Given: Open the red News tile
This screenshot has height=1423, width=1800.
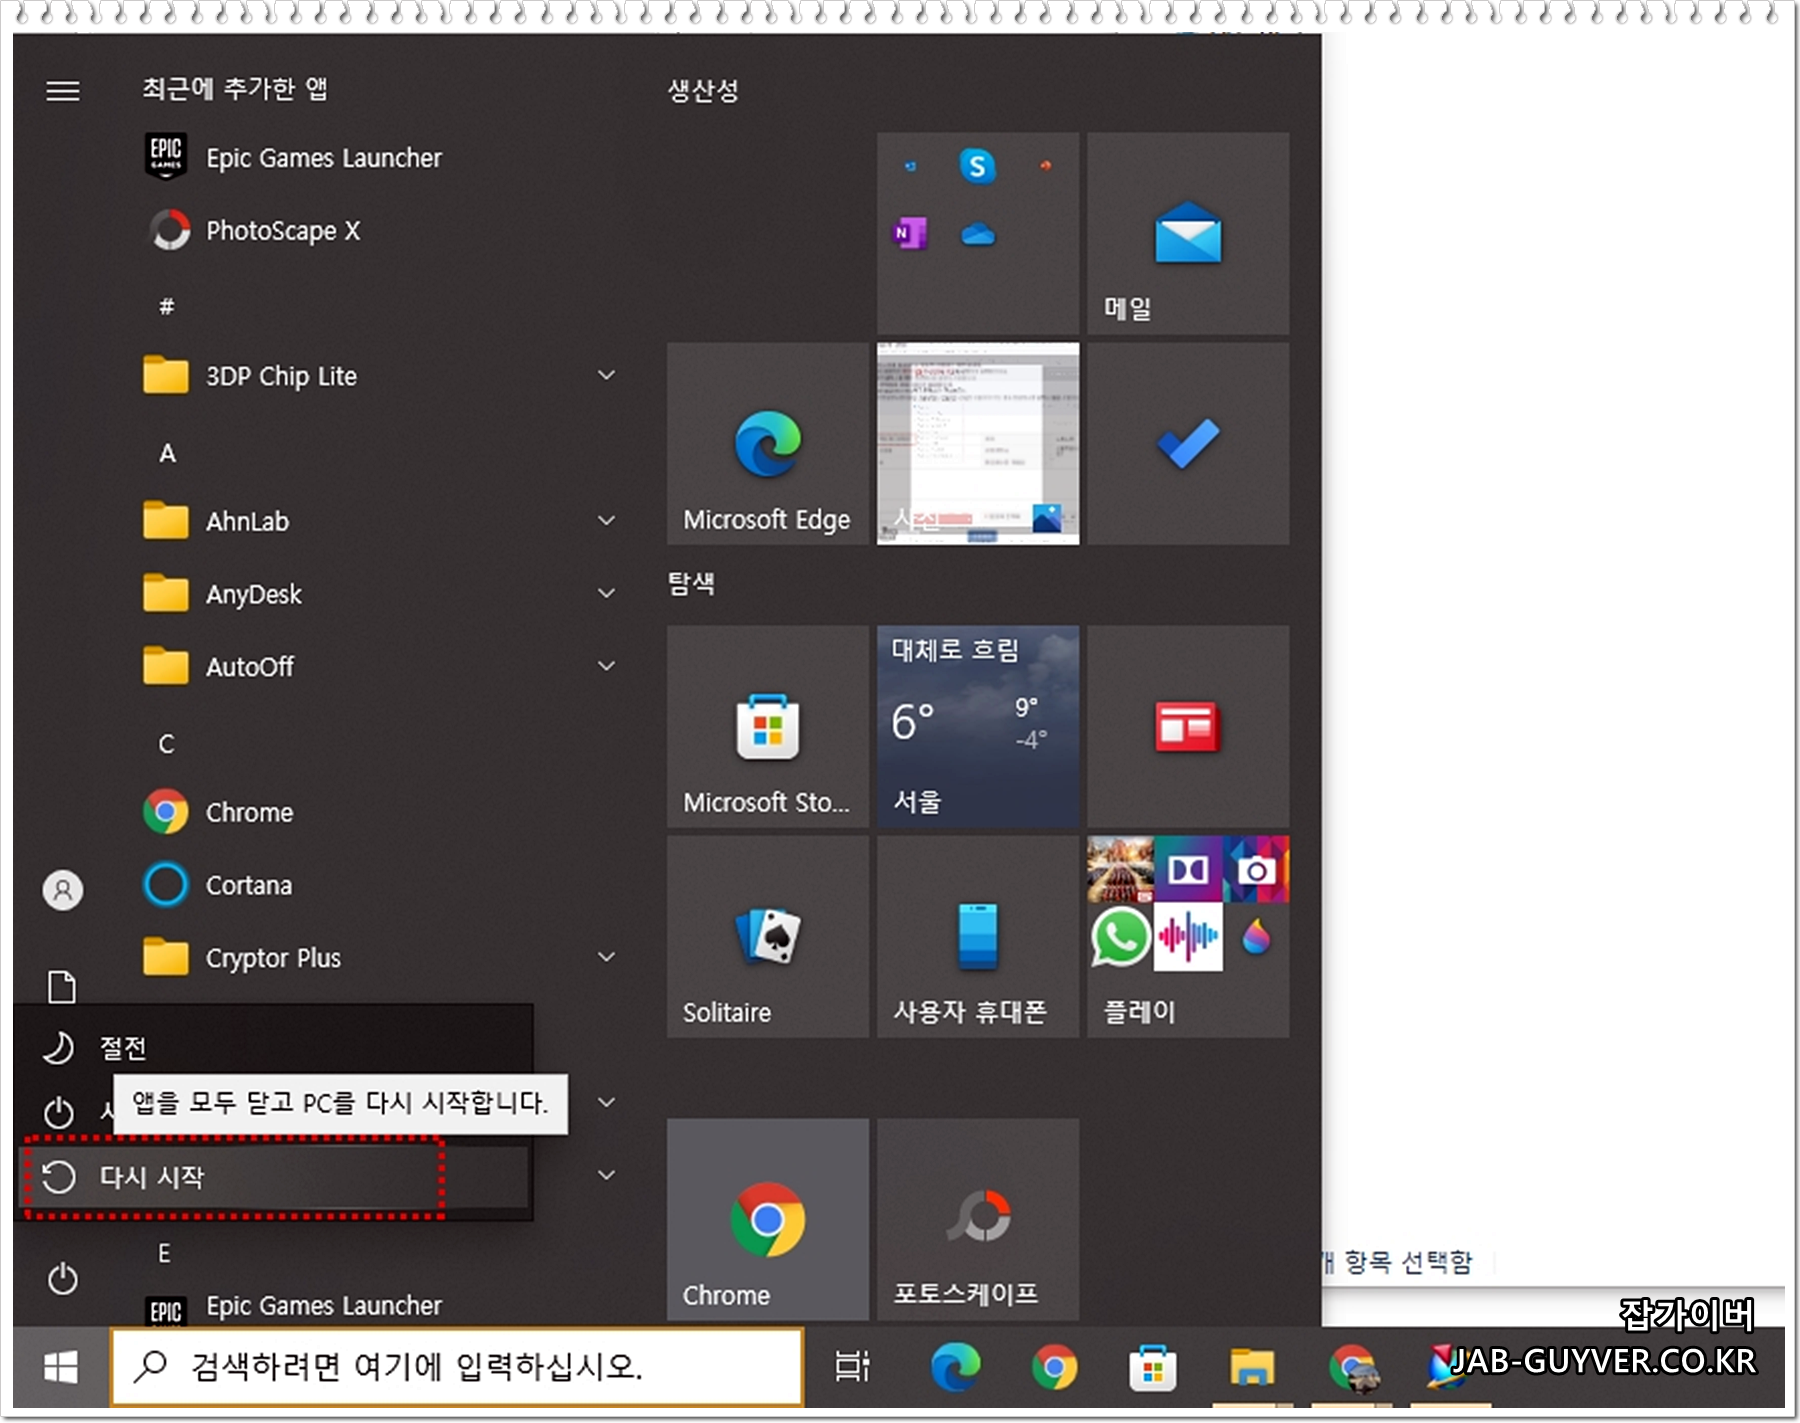Looking at the screenshot, I should (1188, 727).
